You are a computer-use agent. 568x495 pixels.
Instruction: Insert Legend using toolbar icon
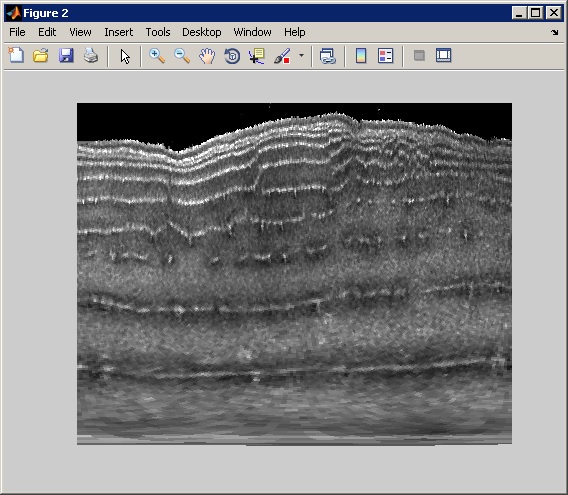(385, 56)
